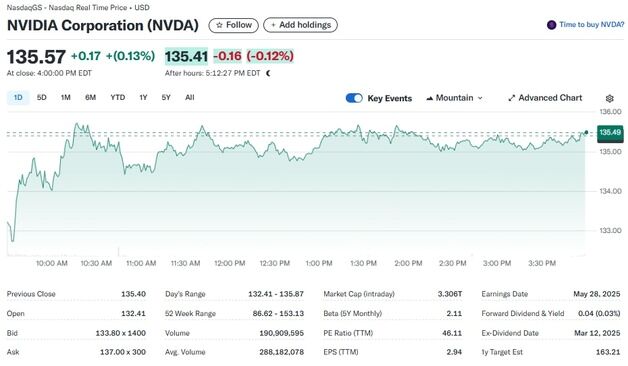This screenshot has height=366, width=628.
Task: Click the 1y Target Est value 163.21
Action: coord(608,352)
